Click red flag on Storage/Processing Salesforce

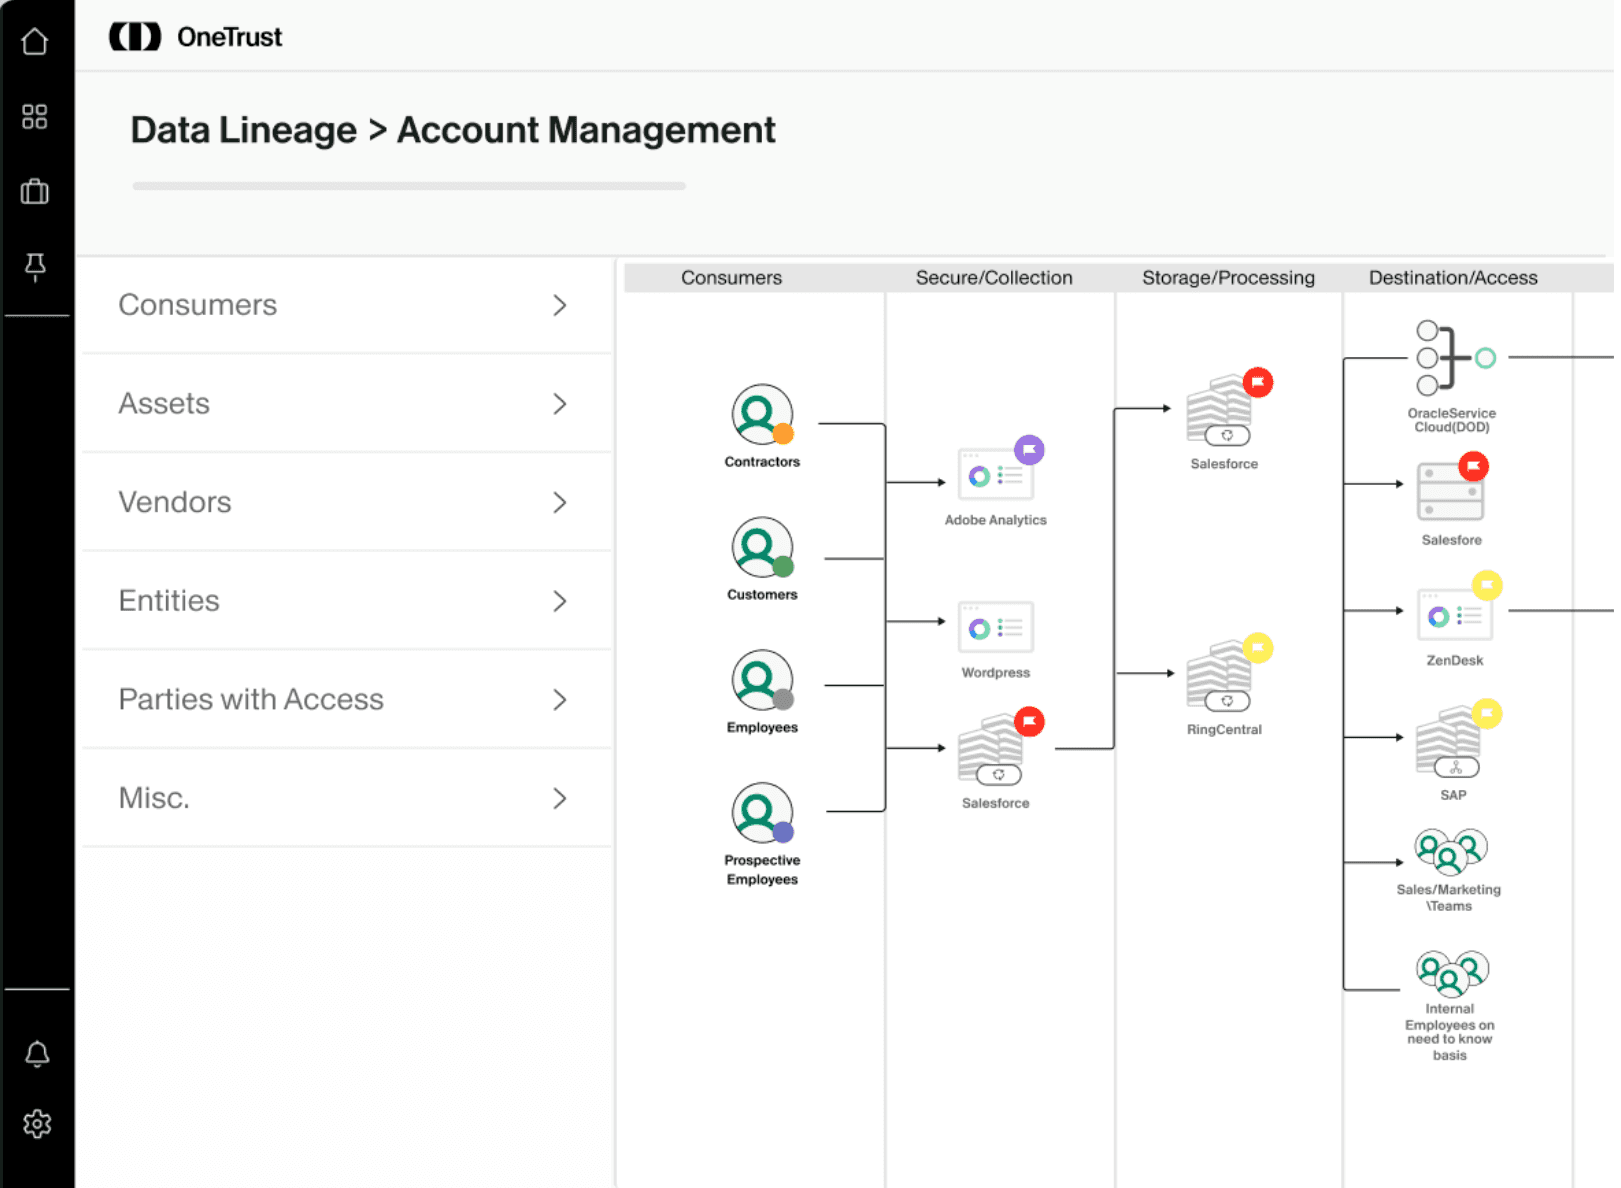[1258, 382]
